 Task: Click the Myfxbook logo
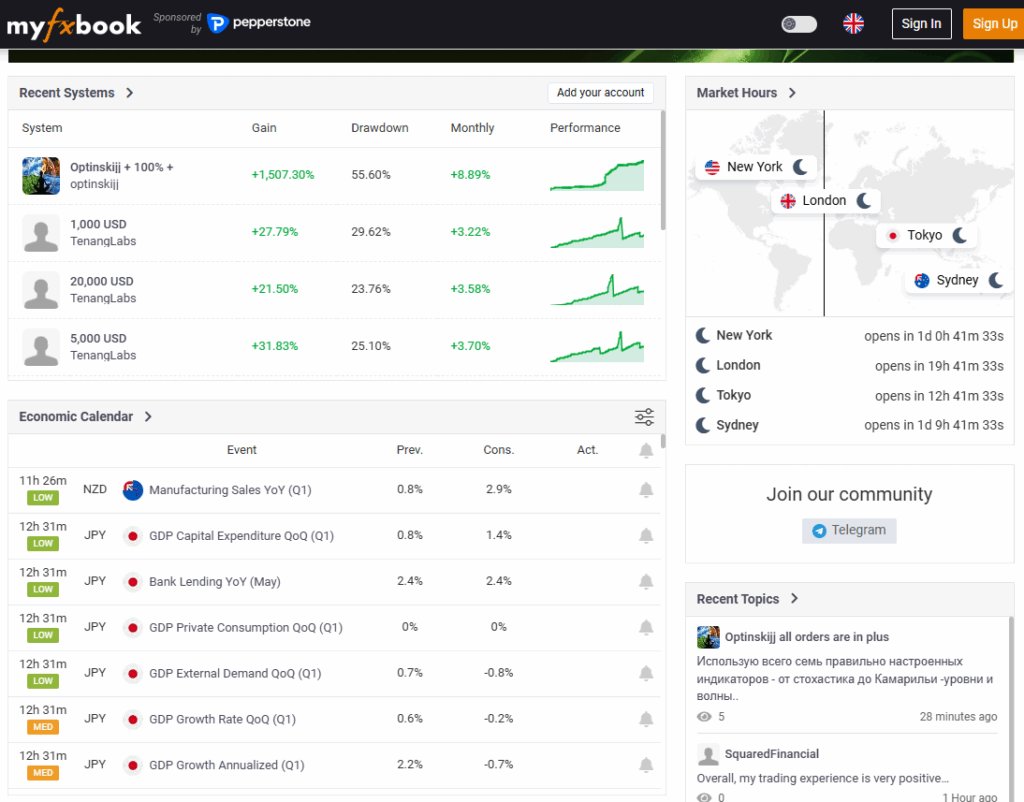(x=74, y=24)
